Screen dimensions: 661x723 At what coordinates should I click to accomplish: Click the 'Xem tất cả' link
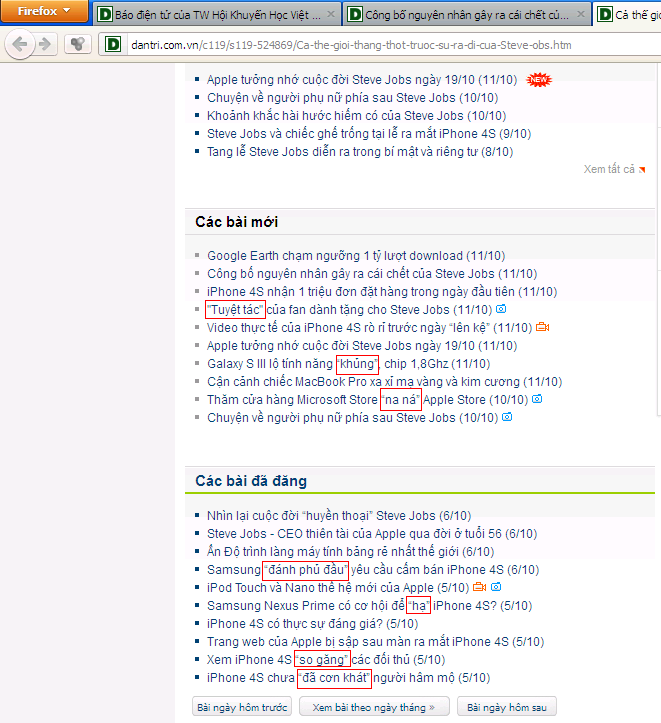coord(609,169)
